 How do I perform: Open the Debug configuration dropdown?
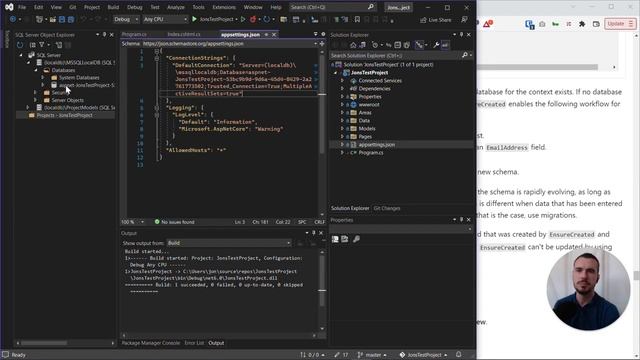click(x=126, y=19)
